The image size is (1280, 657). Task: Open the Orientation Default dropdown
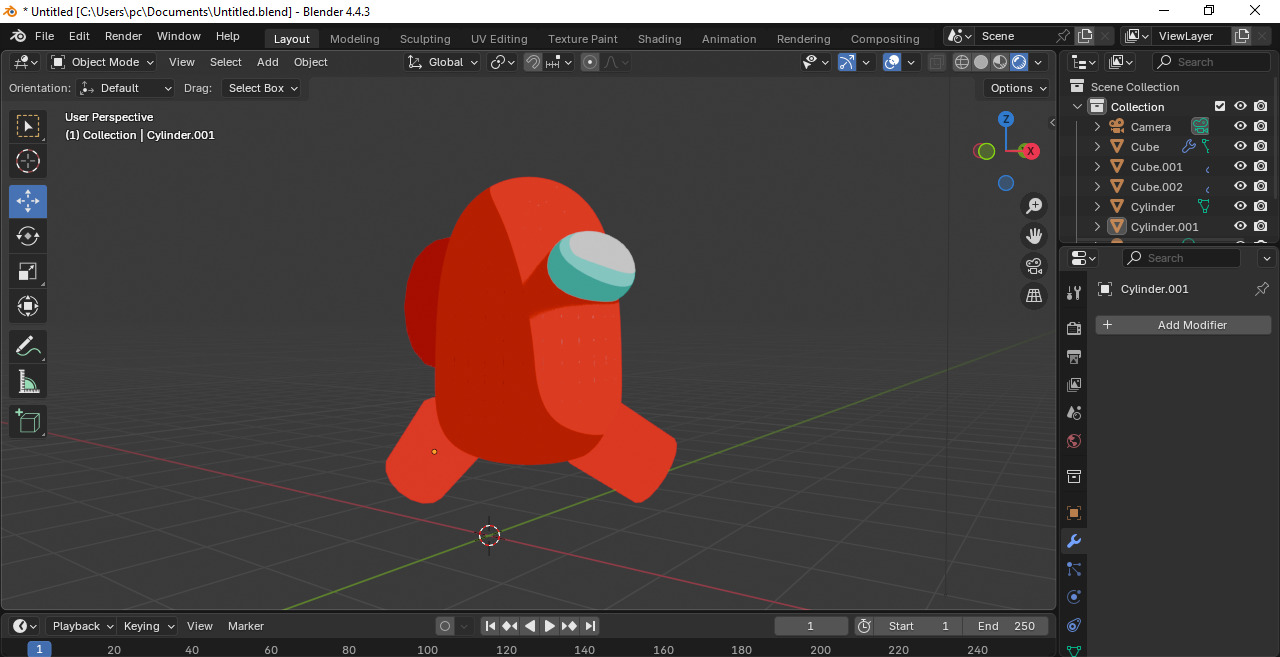click(x=126, y=88)
